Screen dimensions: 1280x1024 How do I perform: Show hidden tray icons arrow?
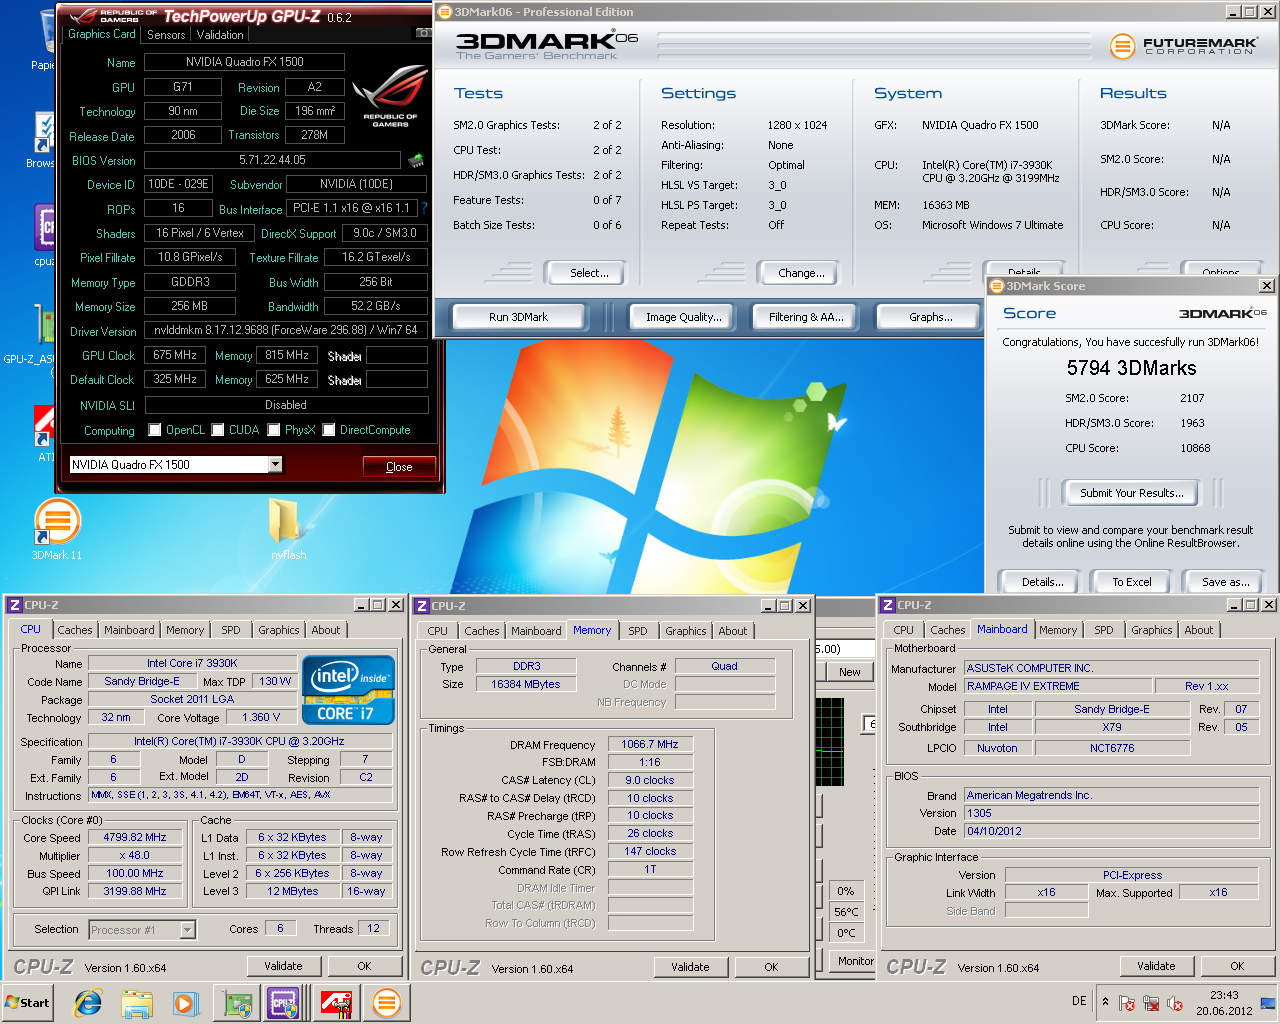click(1105, 1002)
